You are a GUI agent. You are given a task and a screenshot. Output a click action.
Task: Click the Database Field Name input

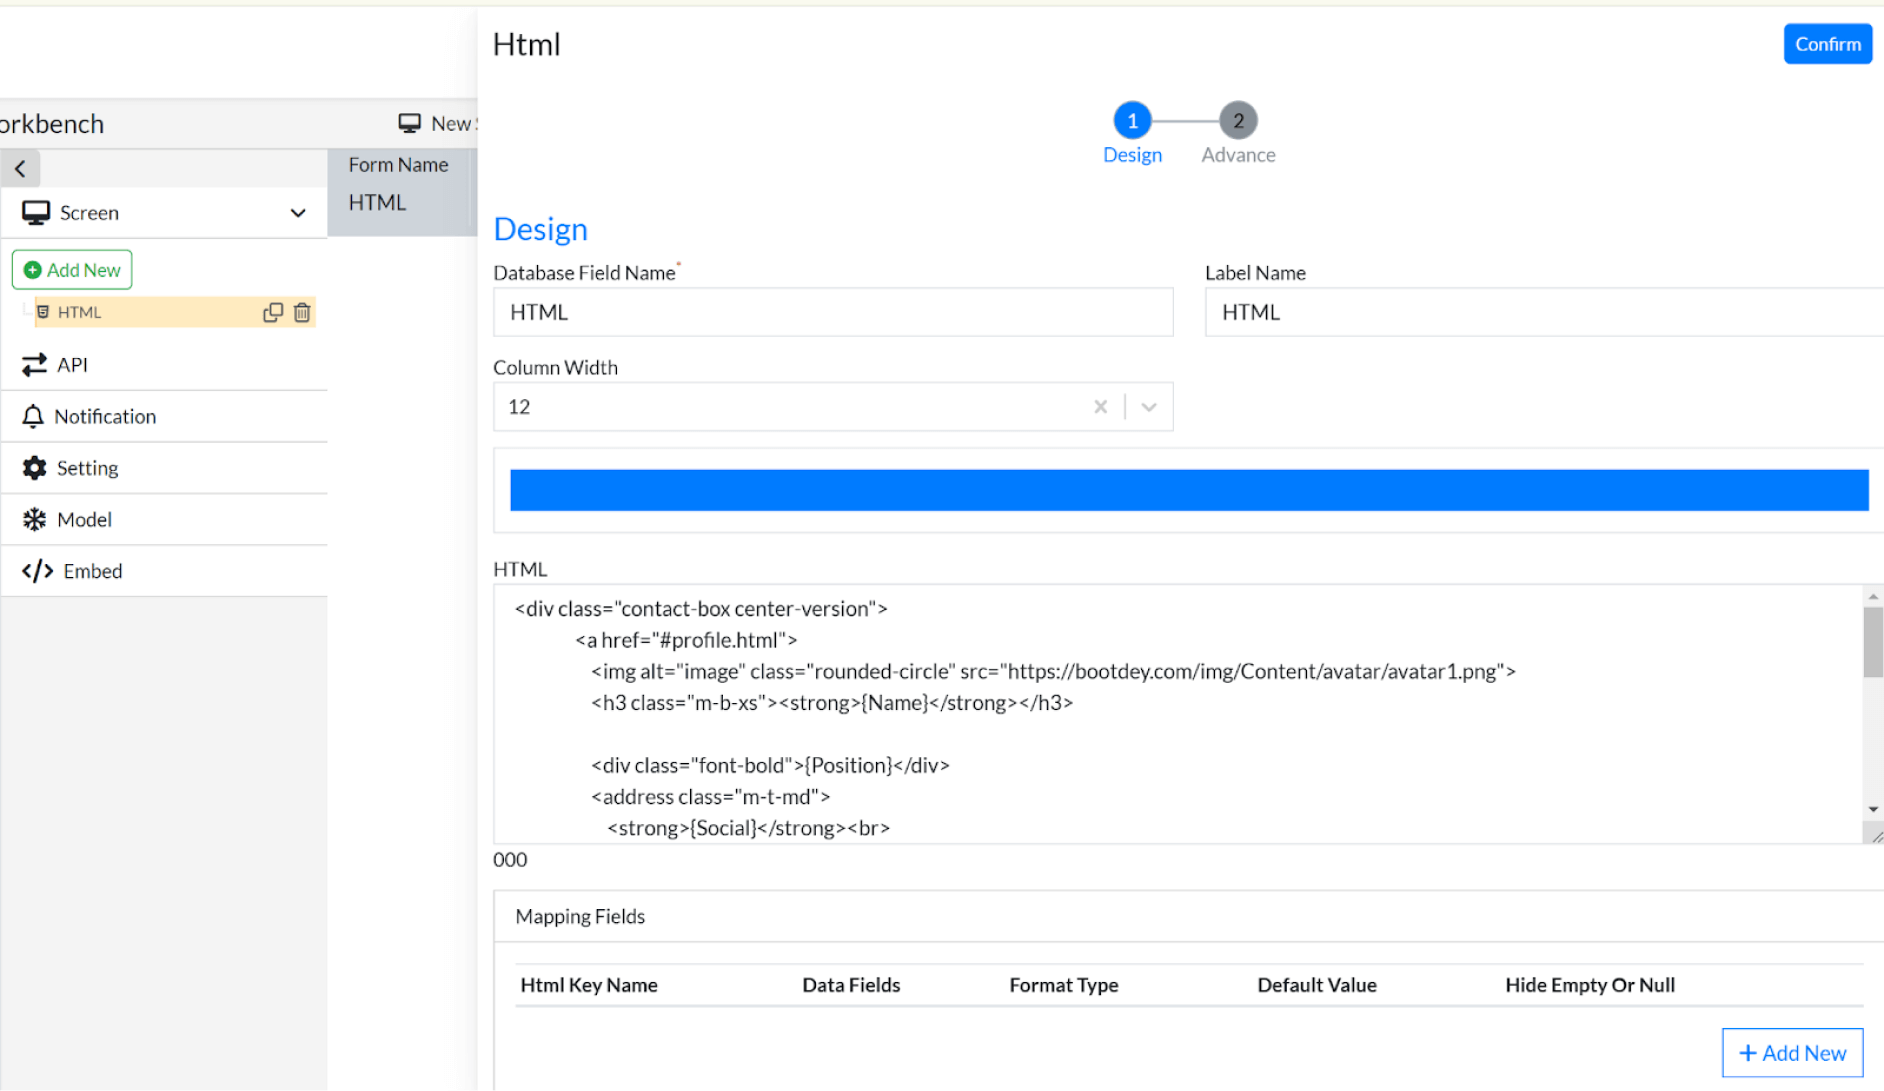(832, 313)
